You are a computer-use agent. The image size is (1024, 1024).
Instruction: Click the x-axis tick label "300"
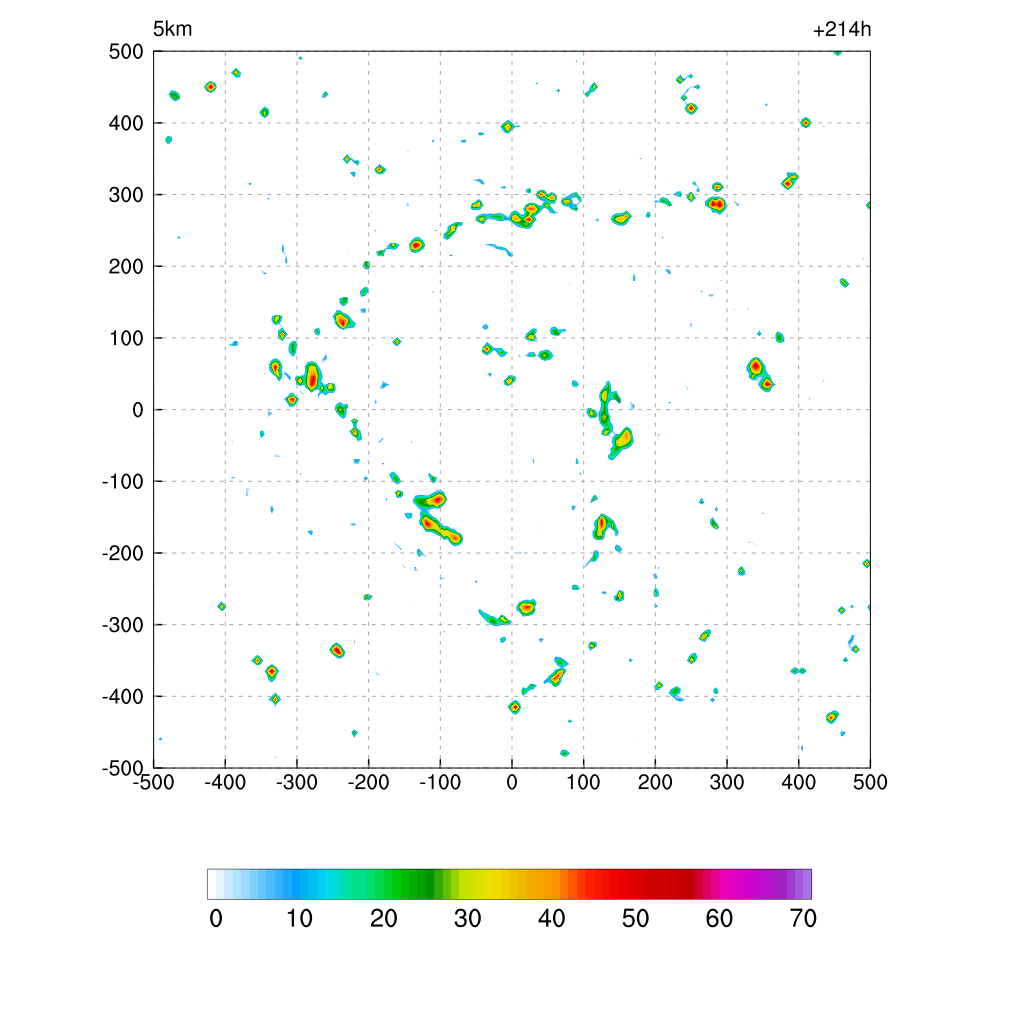727,782
